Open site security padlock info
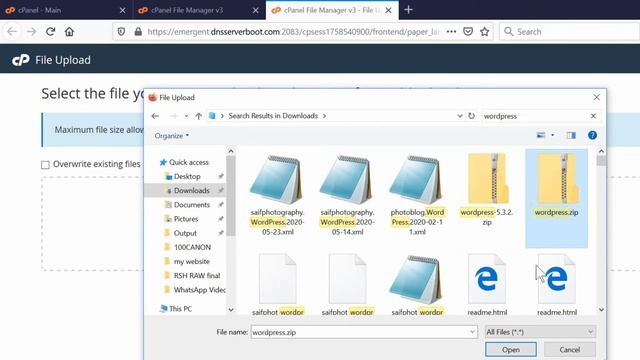This screenshot has width=640, height=360. coord(138,31)
